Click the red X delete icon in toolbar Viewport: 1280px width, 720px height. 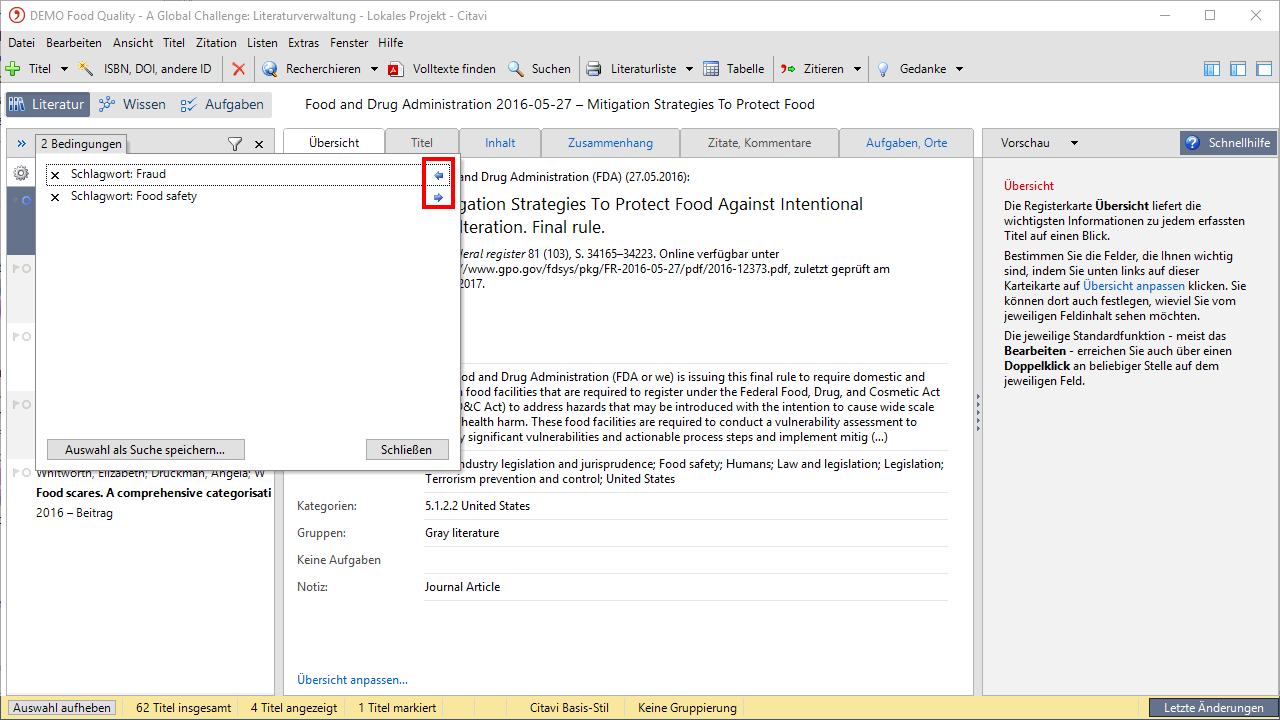238,69
